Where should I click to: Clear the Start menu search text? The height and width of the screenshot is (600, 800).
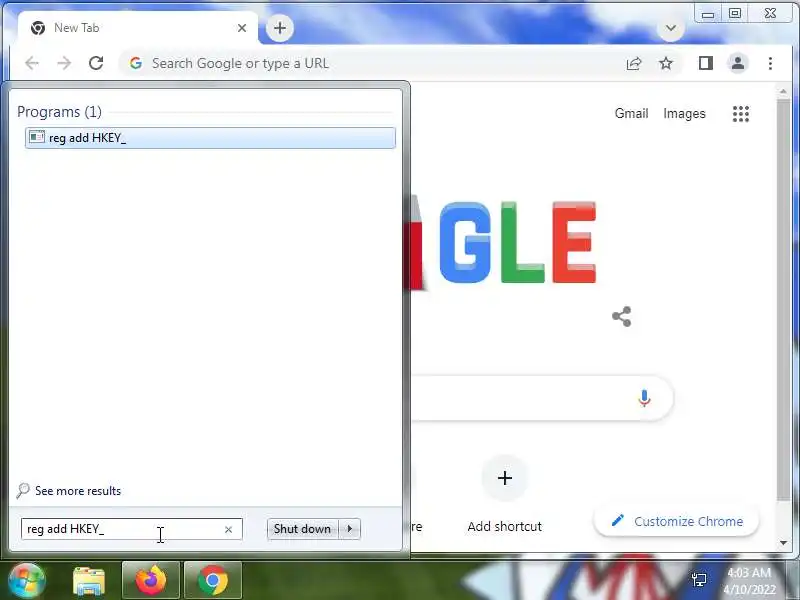[x=229, y=530]
